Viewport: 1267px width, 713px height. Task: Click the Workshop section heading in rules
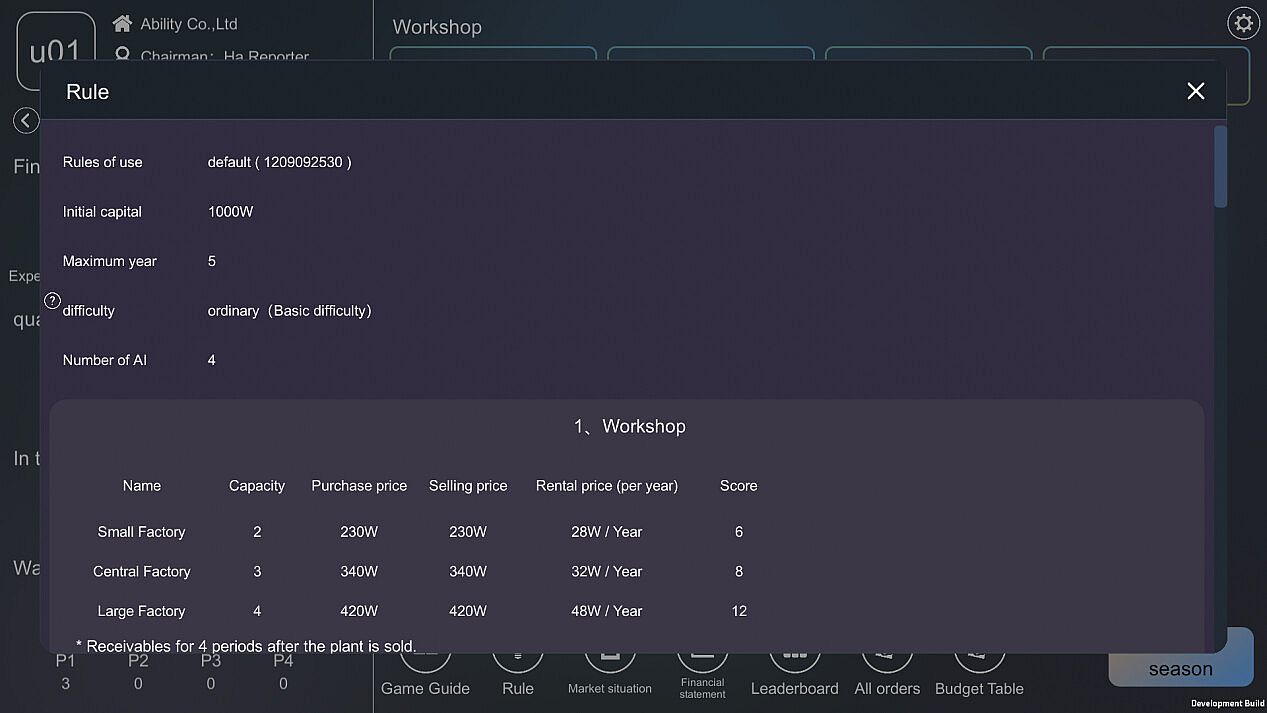[629, 426]
